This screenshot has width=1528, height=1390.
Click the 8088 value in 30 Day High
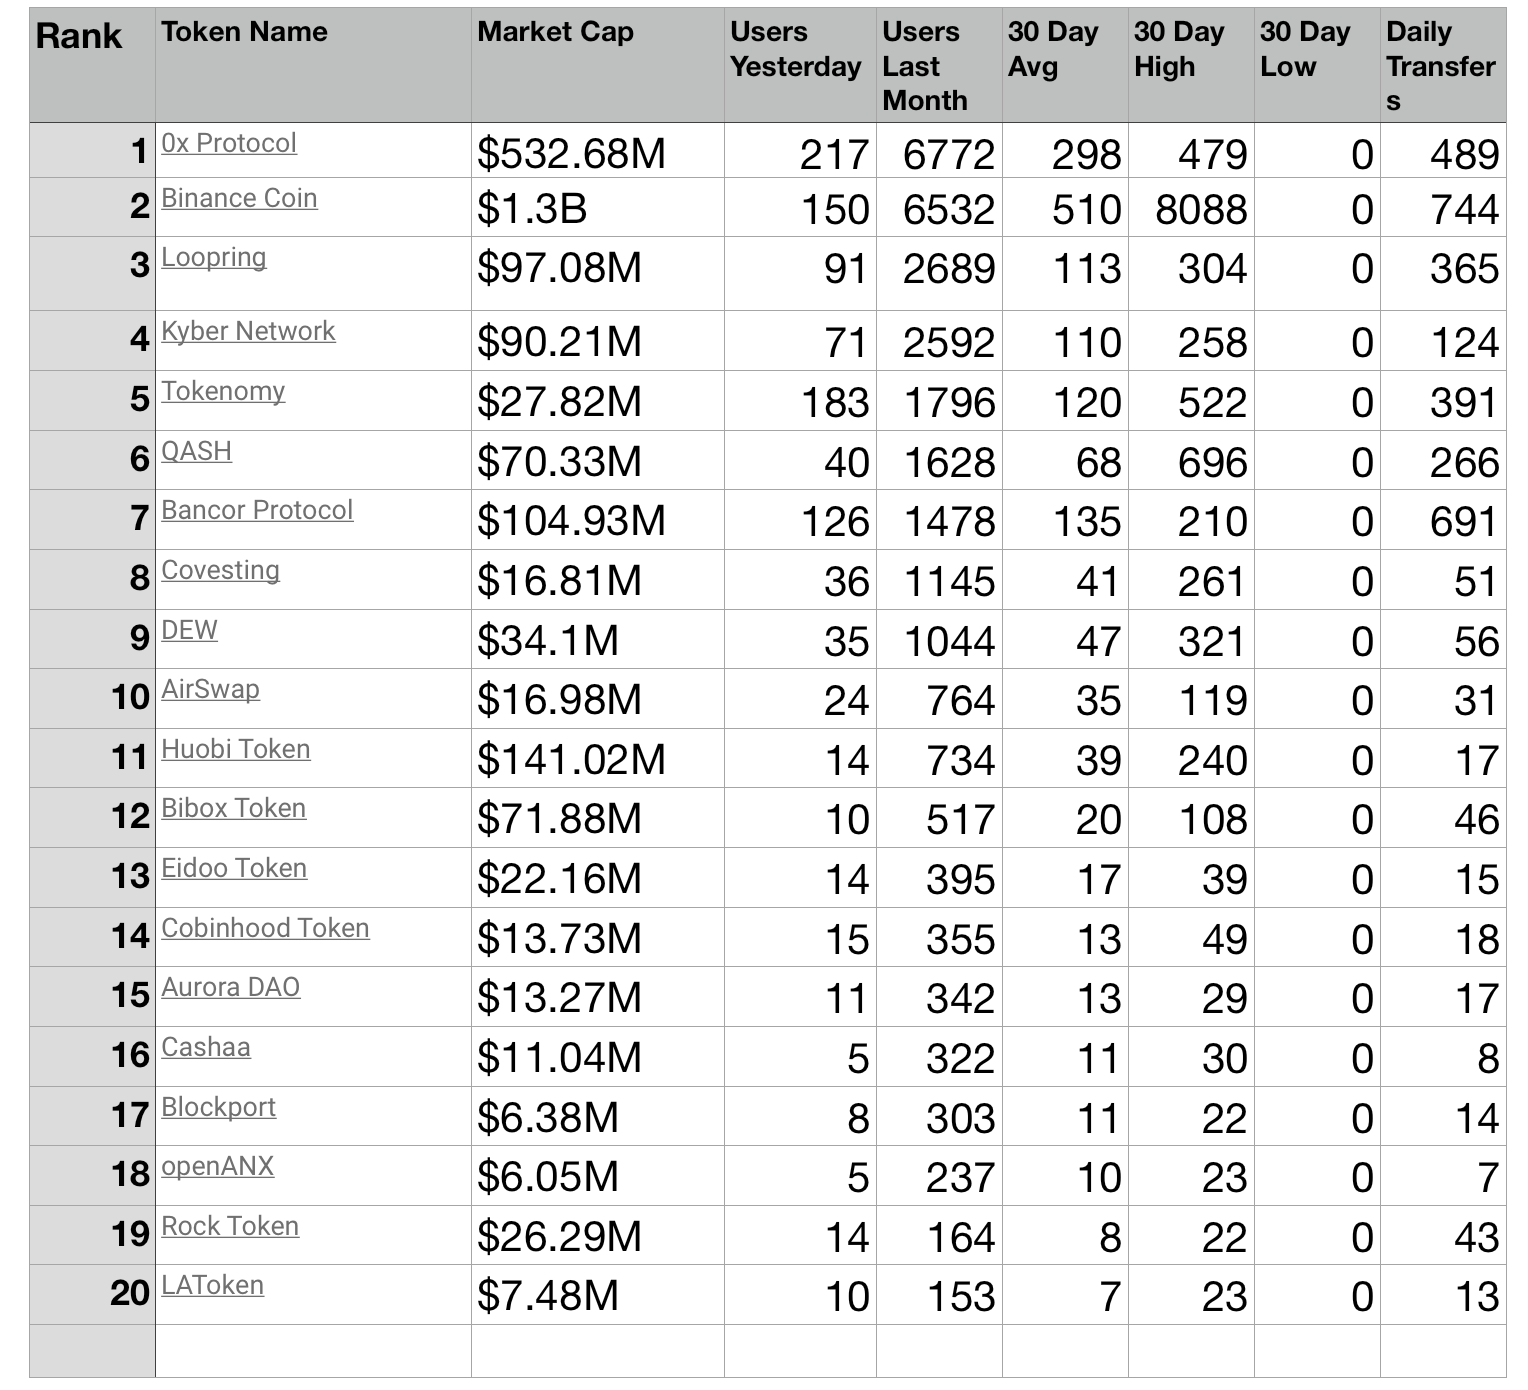[x=1200, y=210]
